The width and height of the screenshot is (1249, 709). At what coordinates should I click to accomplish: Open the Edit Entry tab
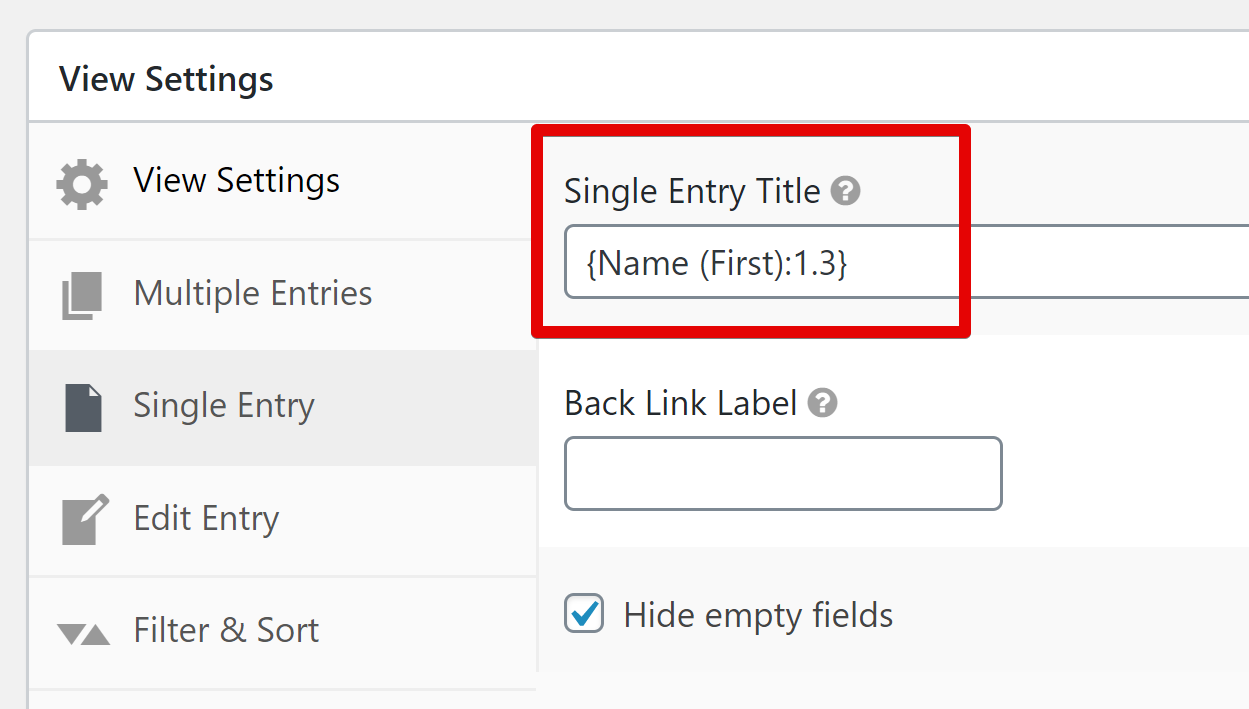coord(205,517)
